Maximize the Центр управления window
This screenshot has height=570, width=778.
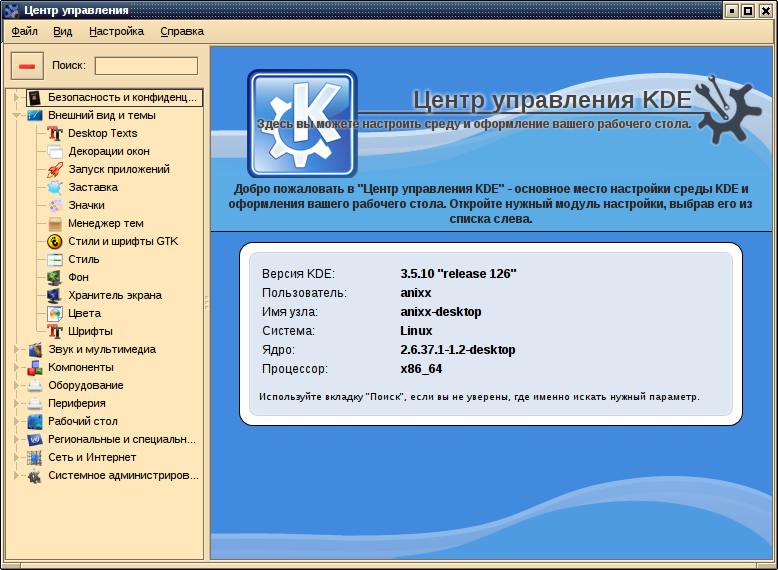[748, 10]
